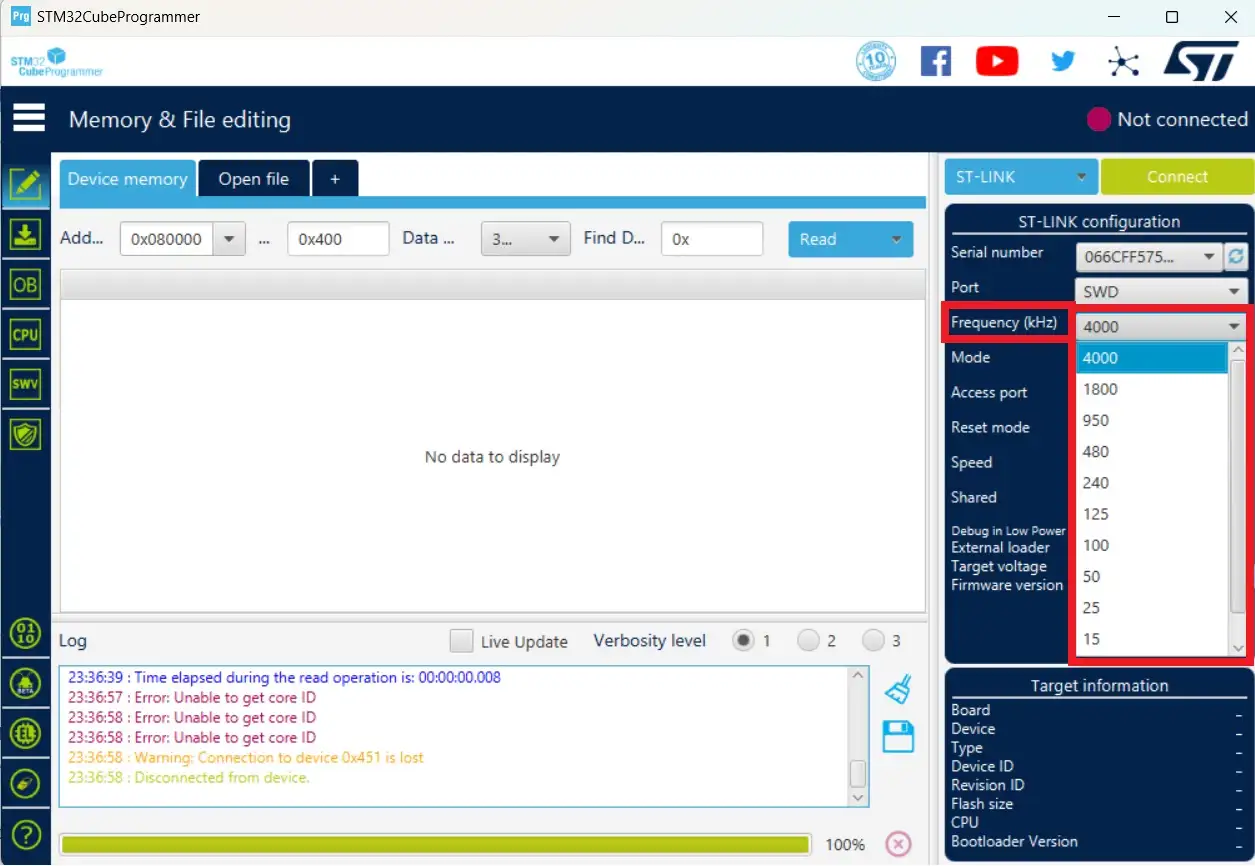Viewport: 1255px width, 866px height.
Task: Clear the log with the broom icon
Action: (898, 689)
